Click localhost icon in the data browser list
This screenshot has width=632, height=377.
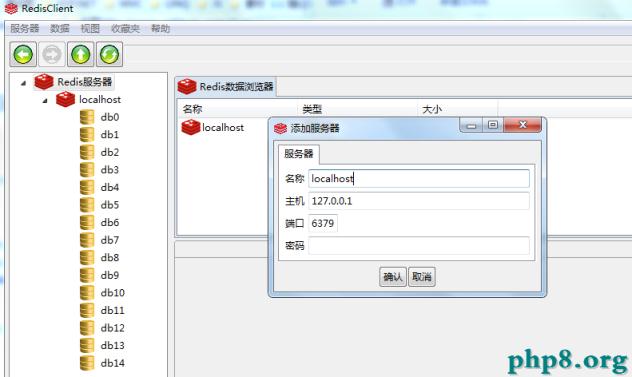[191, 127]
